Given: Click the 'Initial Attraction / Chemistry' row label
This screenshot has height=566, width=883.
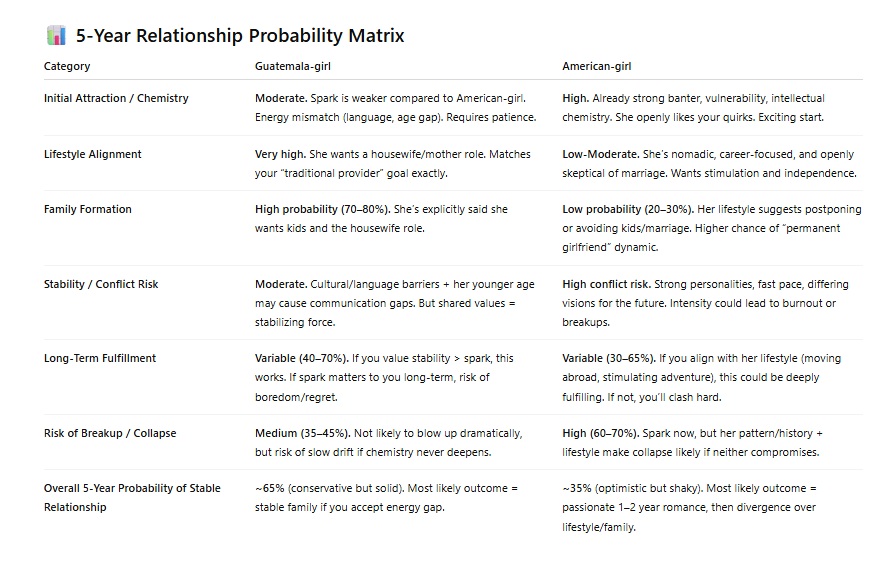Looking at the screenshot, I should point(116,98).
